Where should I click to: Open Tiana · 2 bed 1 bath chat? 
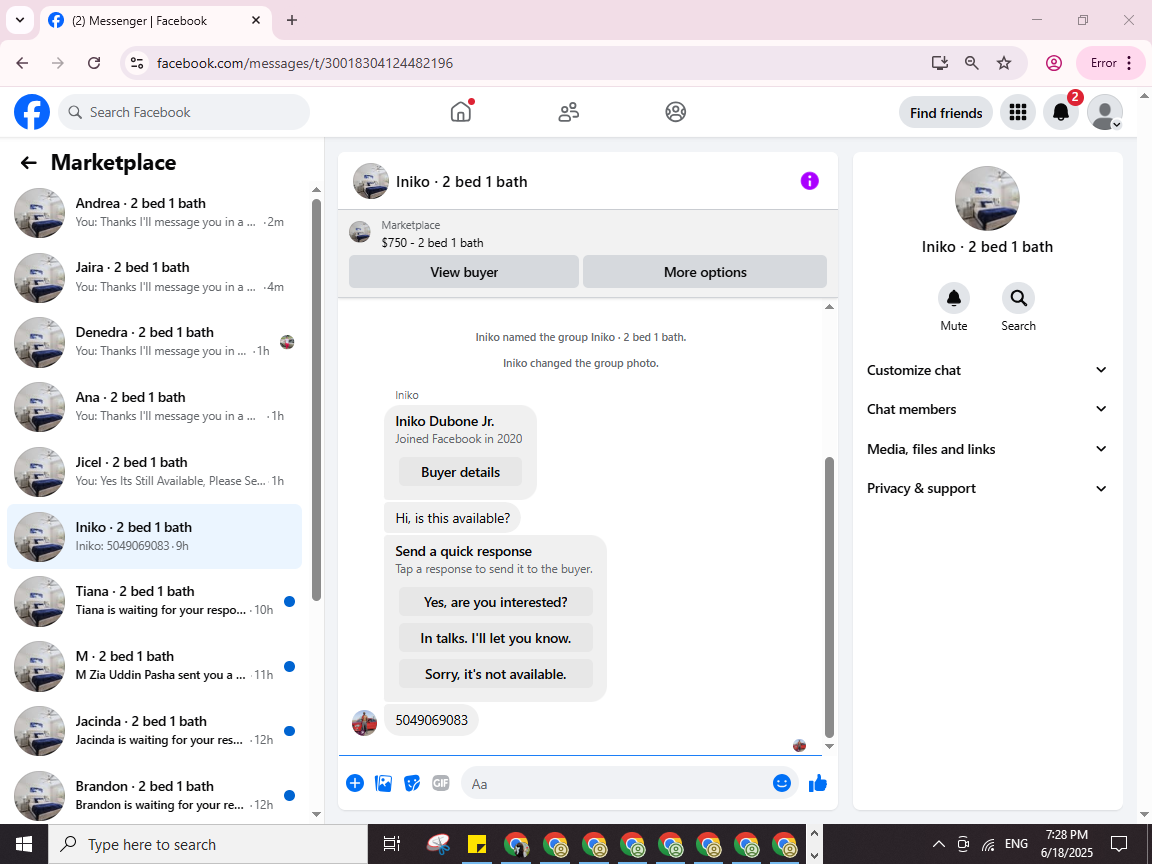pos(154,601)
